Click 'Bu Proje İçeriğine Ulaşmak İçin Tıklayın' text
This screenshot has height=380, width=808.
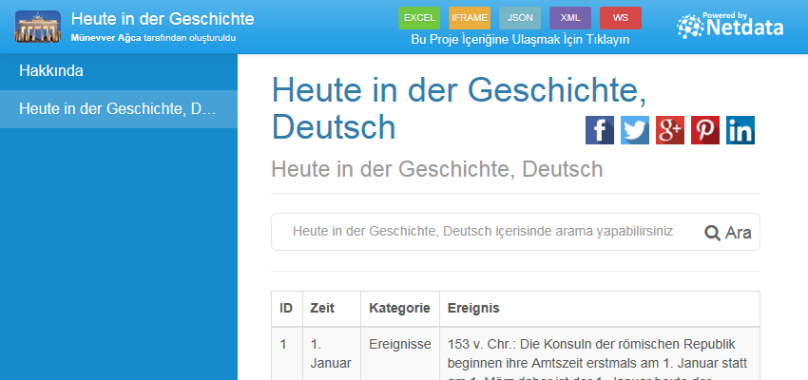pyautogui.click(x=520, y=40)
